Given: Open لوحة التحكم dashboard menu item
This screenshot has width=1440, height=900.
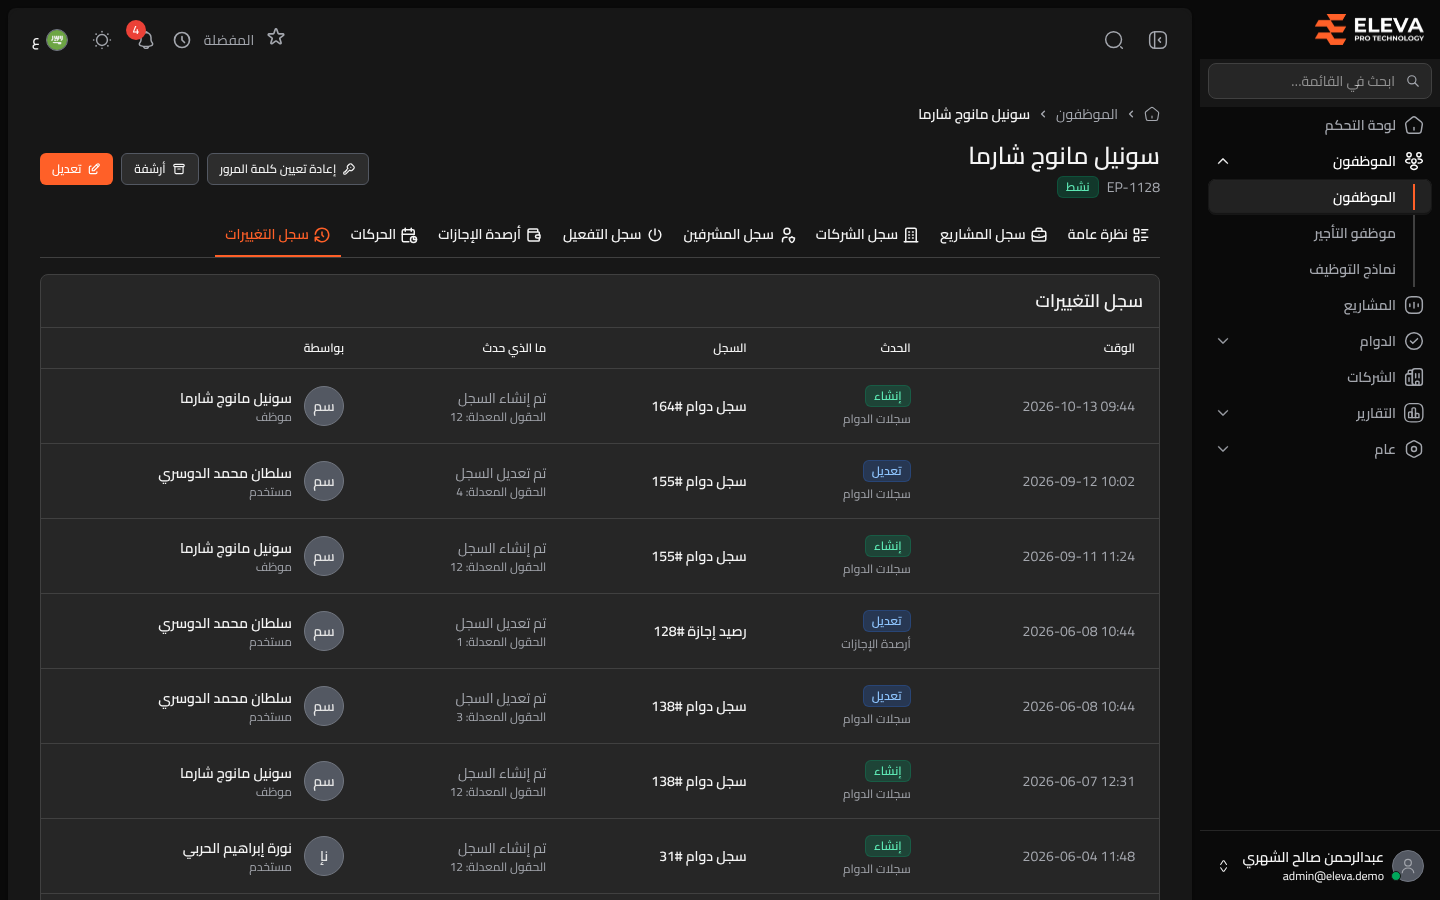Looking at the screenshot, I should (x=1320, y=125).
